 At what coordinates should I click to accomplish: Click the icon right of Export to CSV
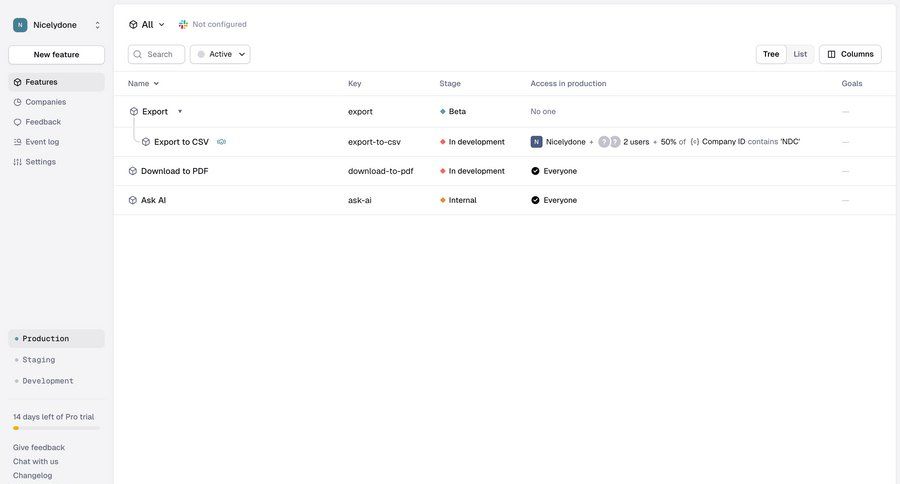222,142
